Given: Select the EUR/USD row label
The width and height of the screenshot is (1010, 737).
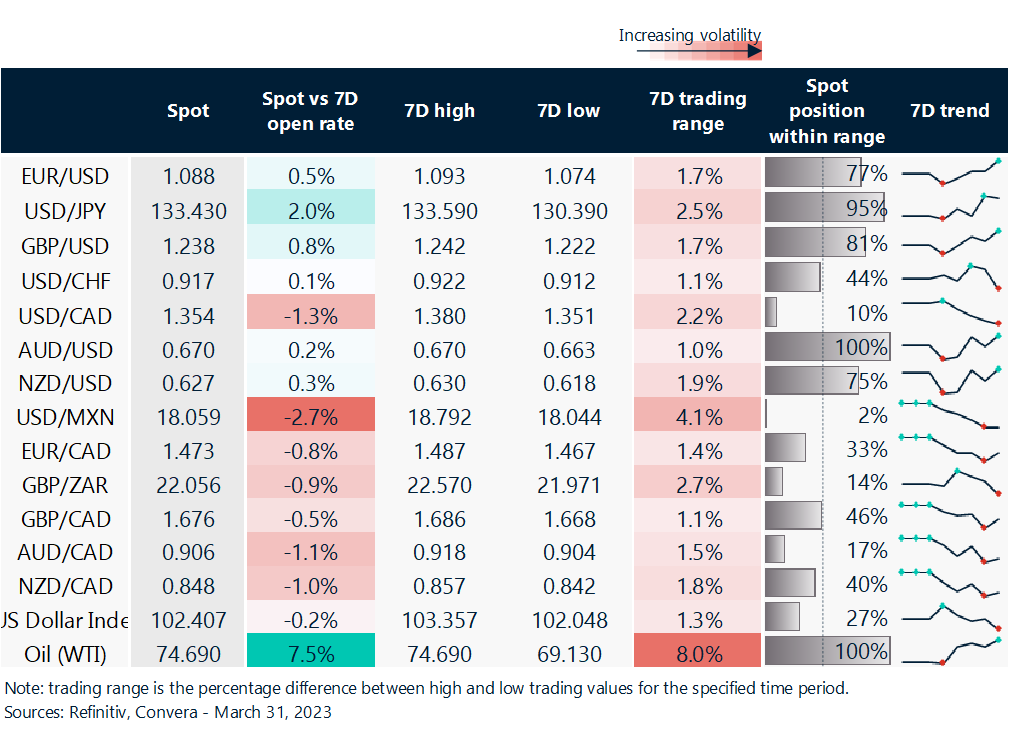Looking at the screenshot, I should pos(65,176).
